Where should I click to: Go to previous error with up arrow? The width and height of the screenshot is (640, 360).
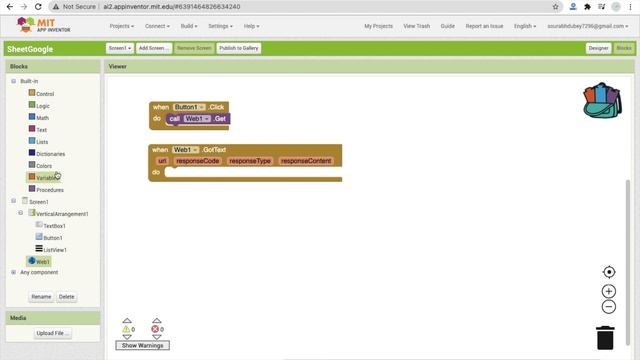(x=157, y=321)
